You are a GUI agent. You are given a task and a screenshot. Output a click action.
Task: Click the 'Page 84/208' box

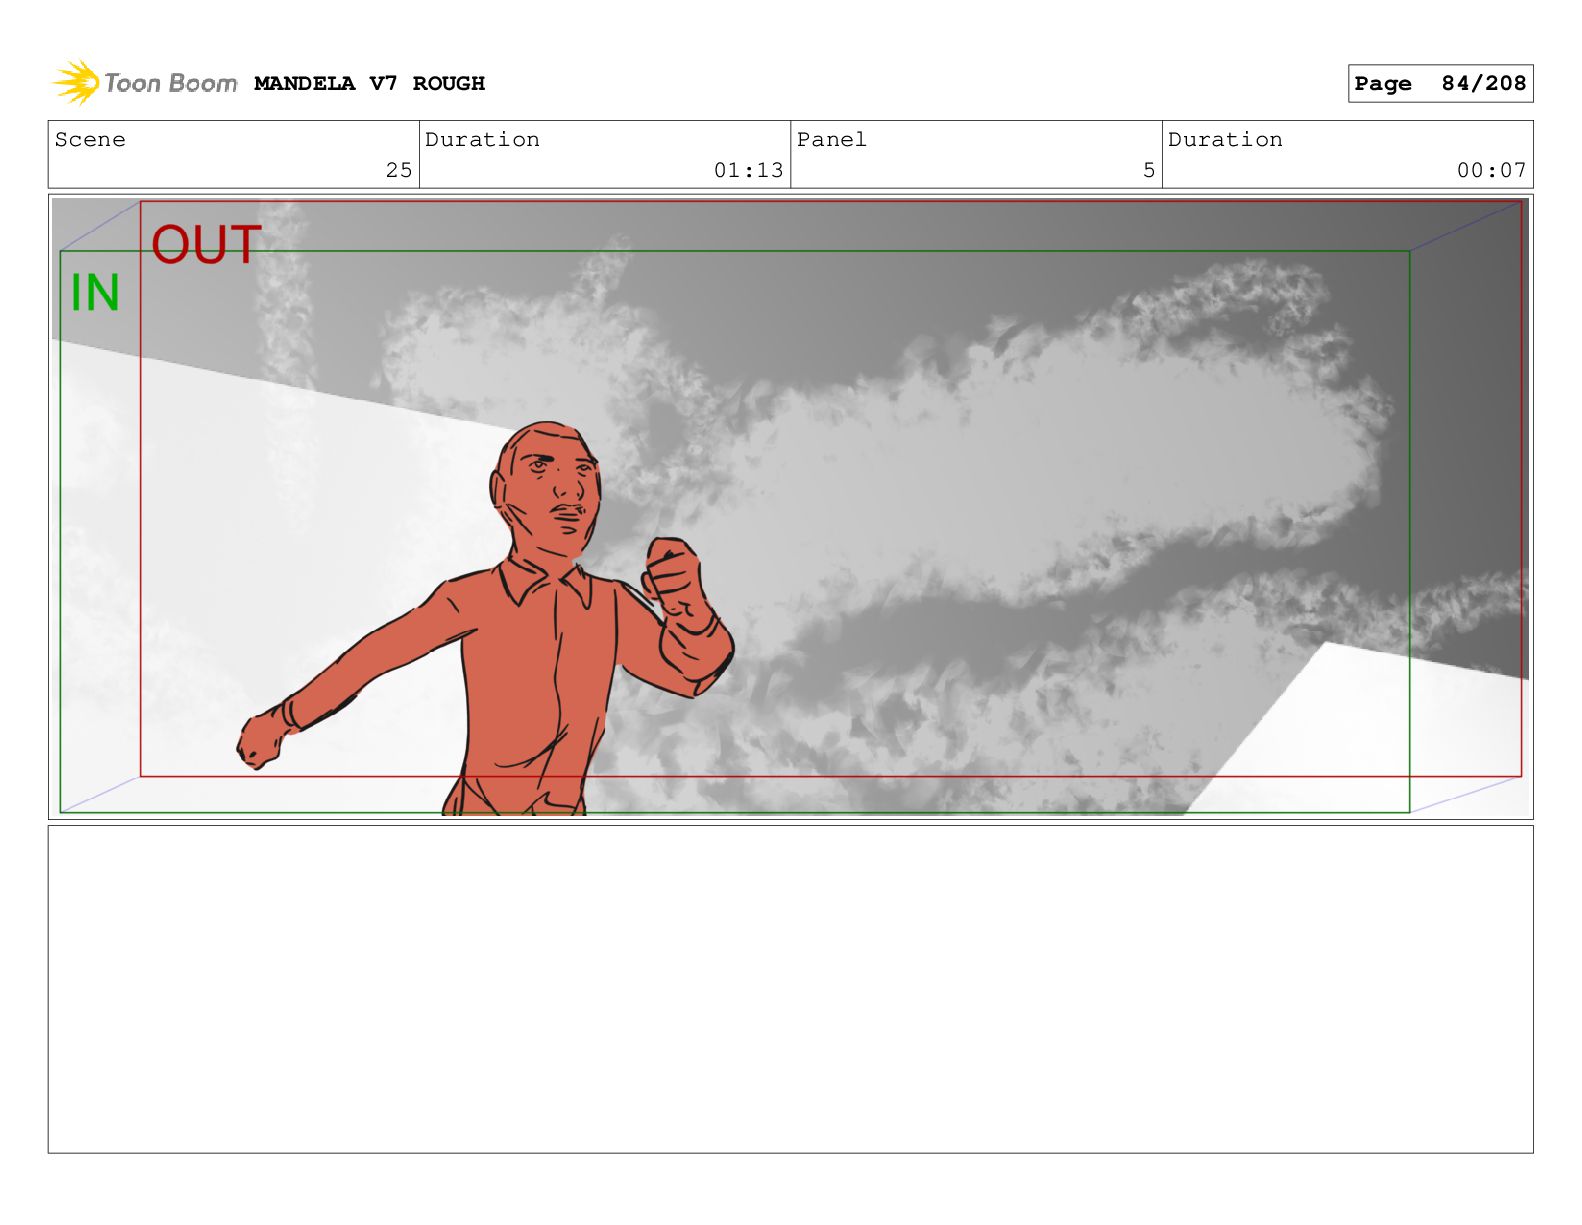point(1440,84)
